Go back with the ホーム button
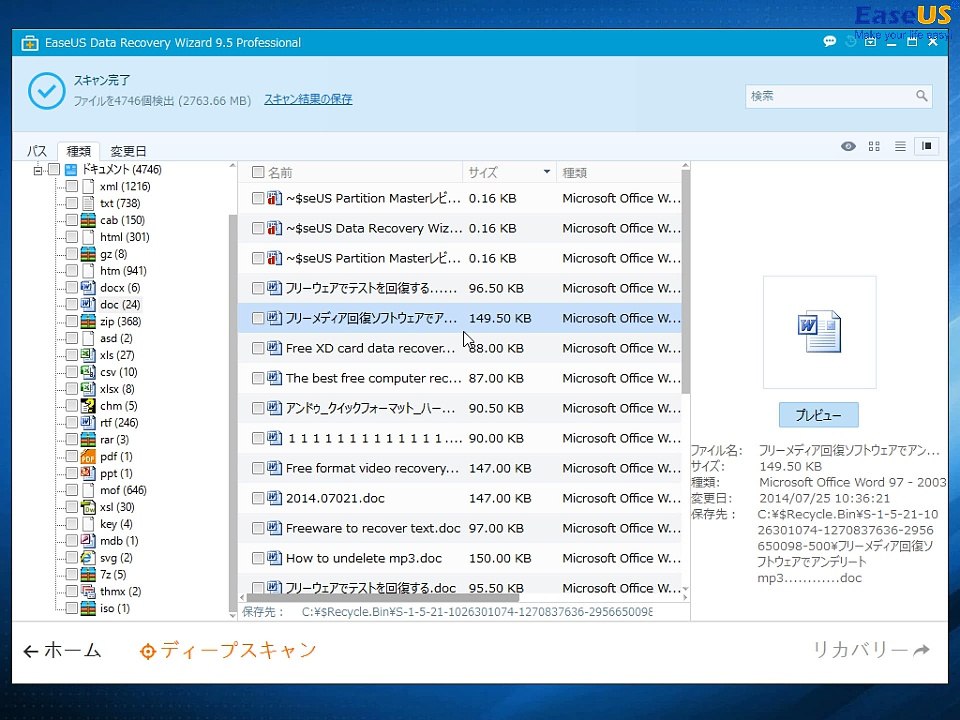Viewport: 960px width, 720px height. (x=62, y=650)
